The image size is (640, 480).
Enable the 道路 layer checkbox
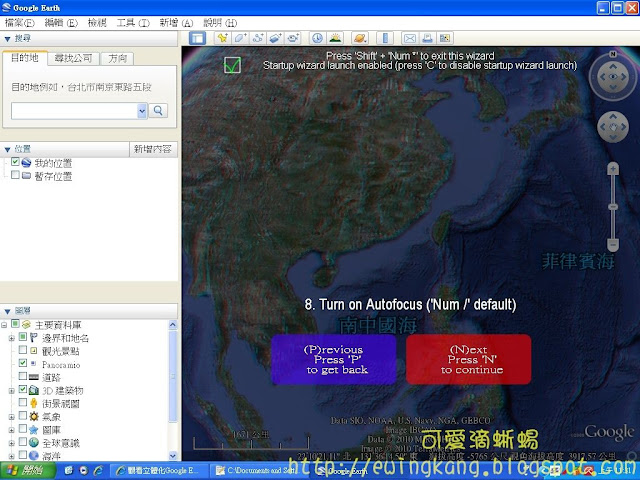[x=23, y=376]
